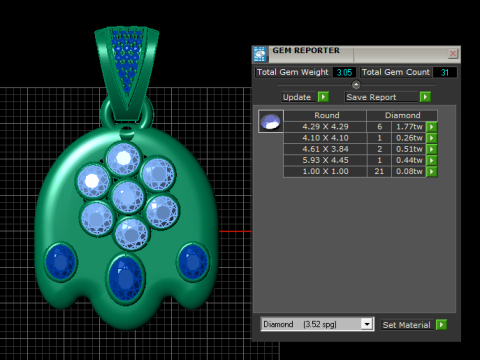This screenshot has width=480, height=360.
Task: Click the 1.77tw weight cell
Action: point(409,127)
